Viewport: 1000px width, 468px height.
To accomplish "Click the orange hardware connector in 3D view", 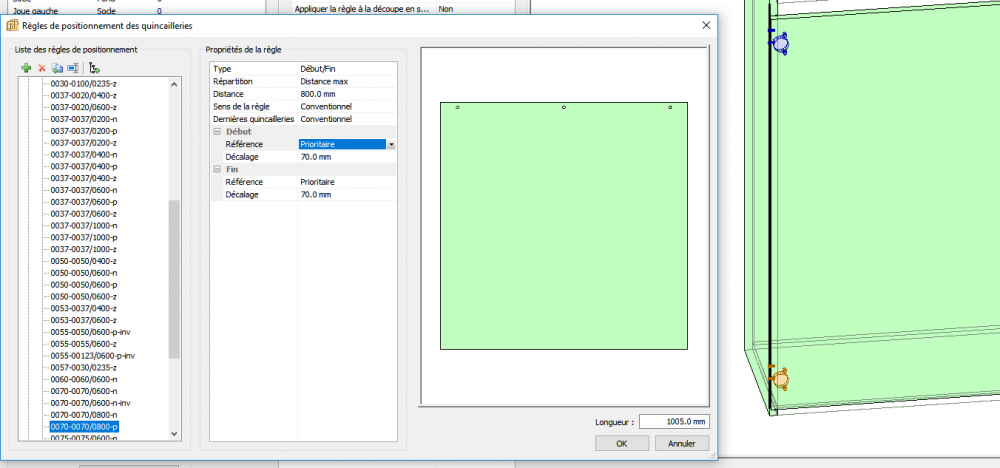I will click(x=779, y=378).
